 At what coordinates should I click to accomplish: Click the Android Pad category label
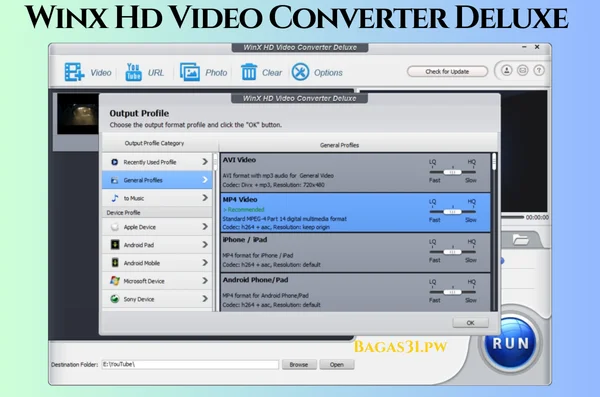coord(139,245)
